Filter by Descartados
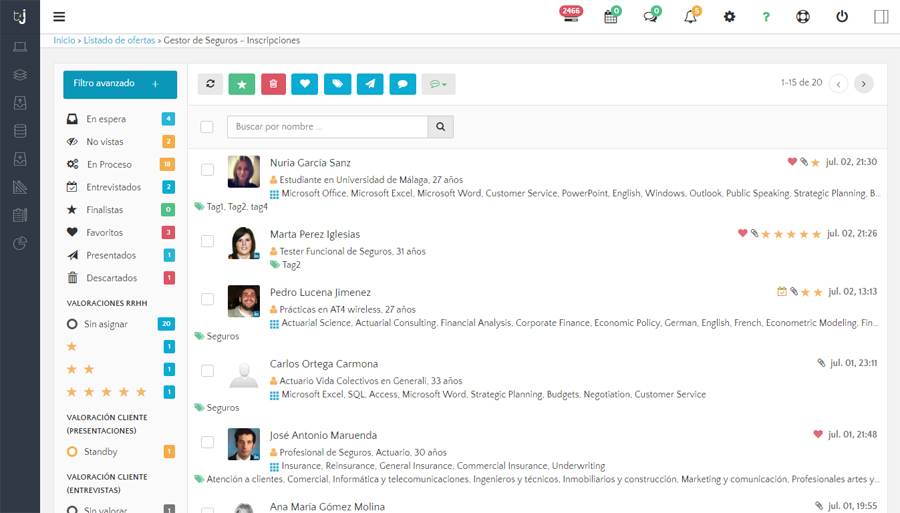900x513 pixels. point(121,278)
